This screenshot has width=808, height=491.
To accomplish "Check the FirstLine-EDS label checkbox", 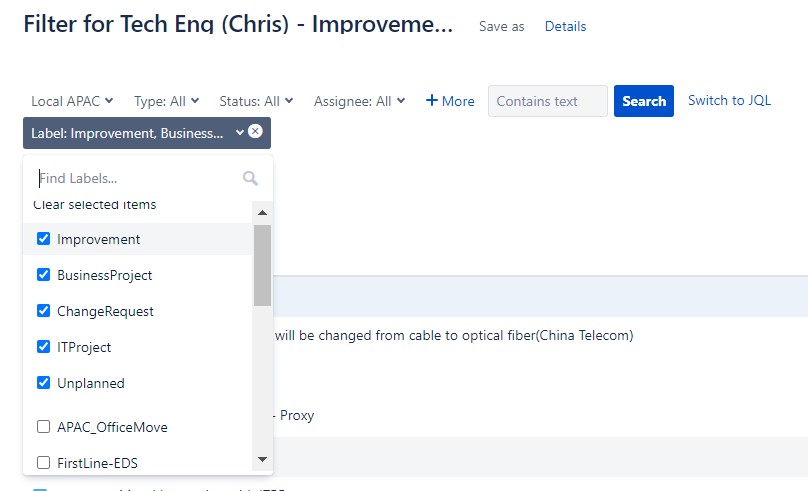I will pyautogui.click(x=43, y=463).
